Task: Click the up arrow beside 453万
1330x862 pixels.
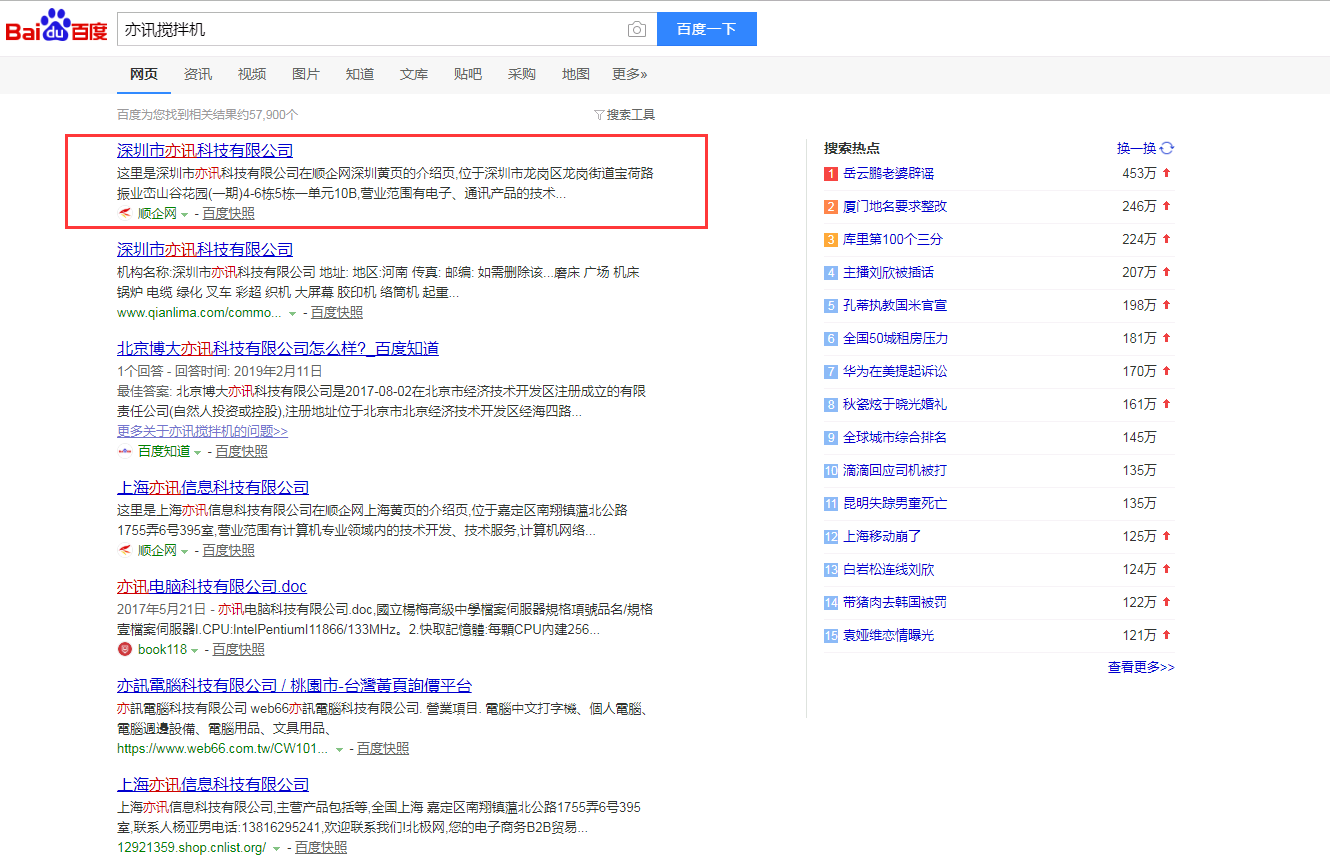Action: [1166, 173]
